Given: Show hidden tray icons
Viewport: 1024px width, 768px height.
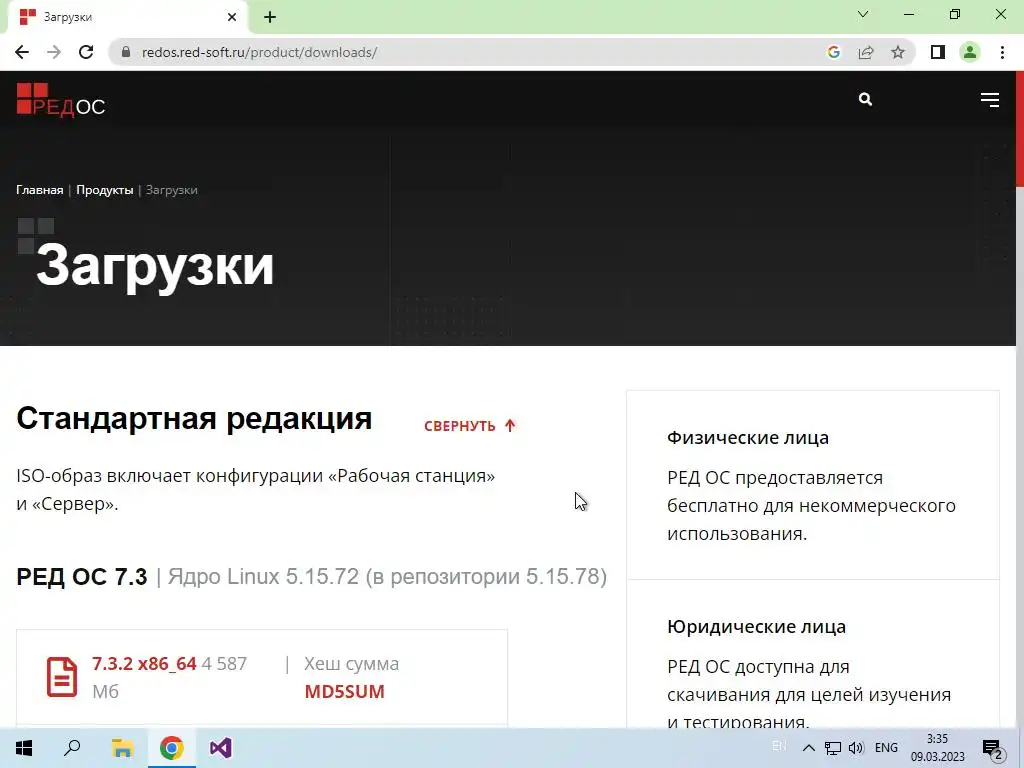Looking at the screenshot, I should pos(808,748).
